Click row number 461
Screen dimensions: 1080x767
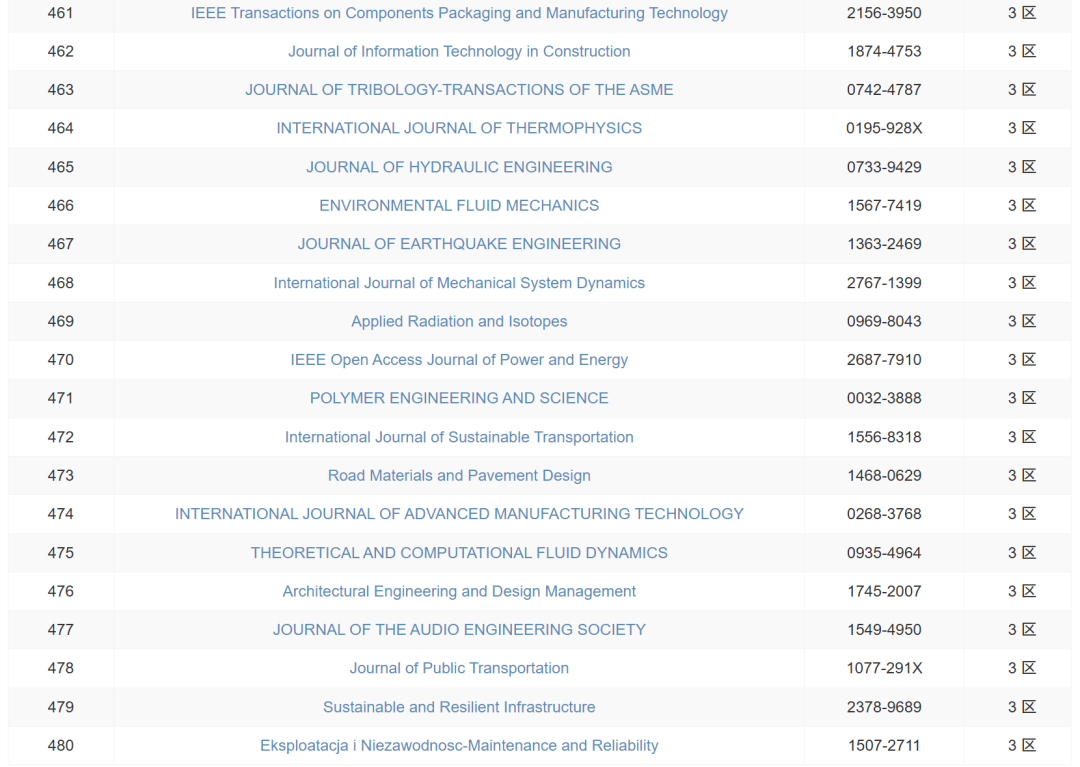point(61,13)
